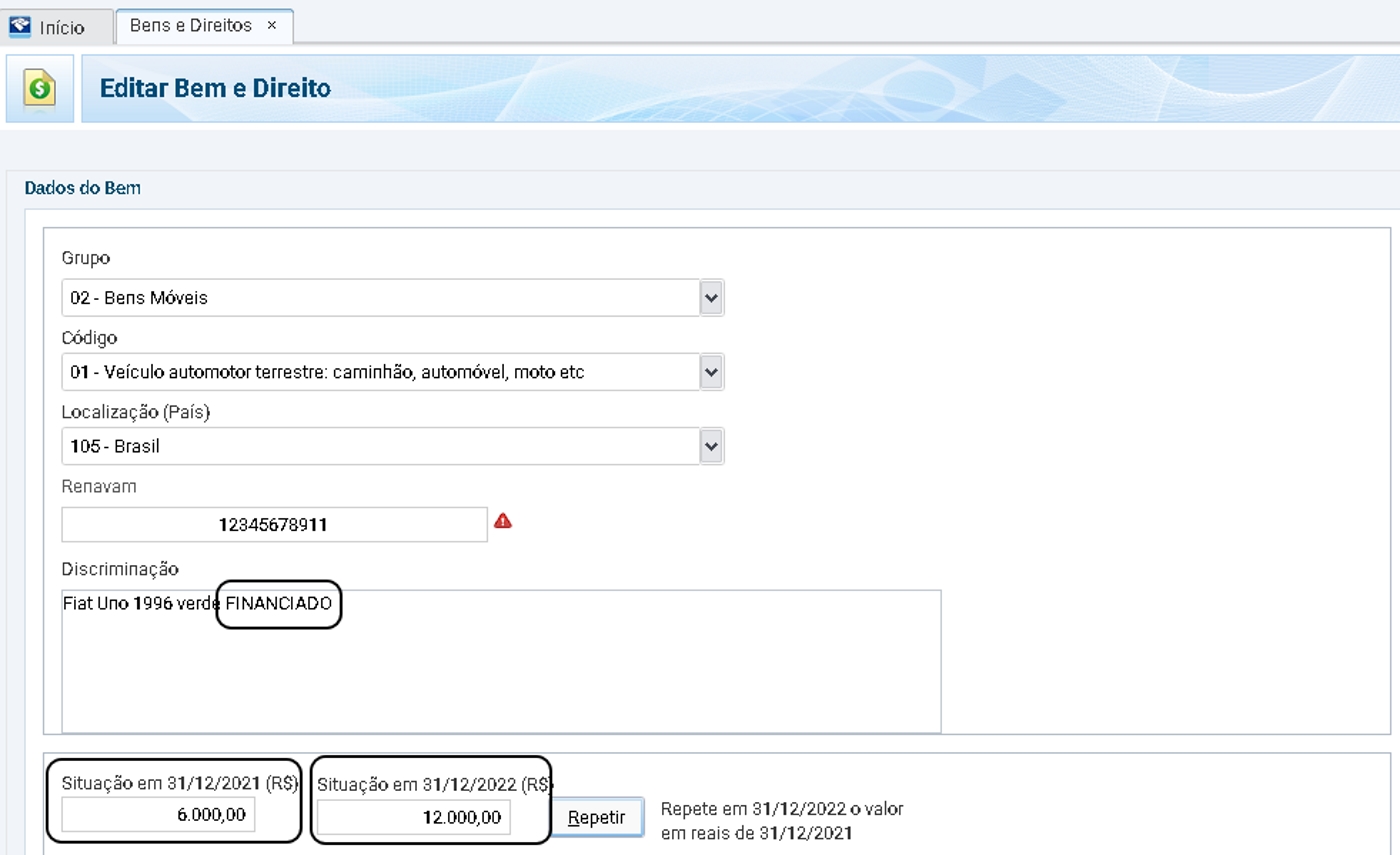Switch to the Início tab
The height and width of the screenshot is (855, 1400).
click(56, 27)
